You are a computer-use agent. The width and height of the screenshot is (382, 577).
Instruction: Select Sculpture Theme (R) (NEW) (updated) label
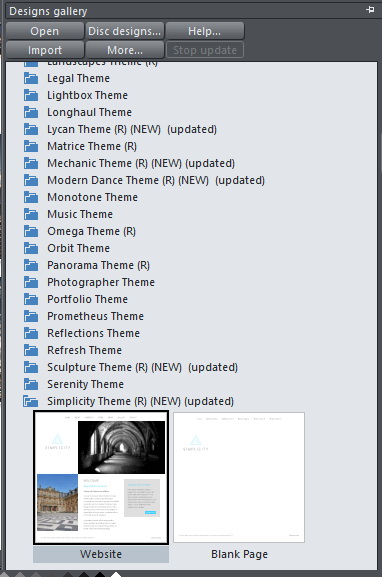(142, 367)
